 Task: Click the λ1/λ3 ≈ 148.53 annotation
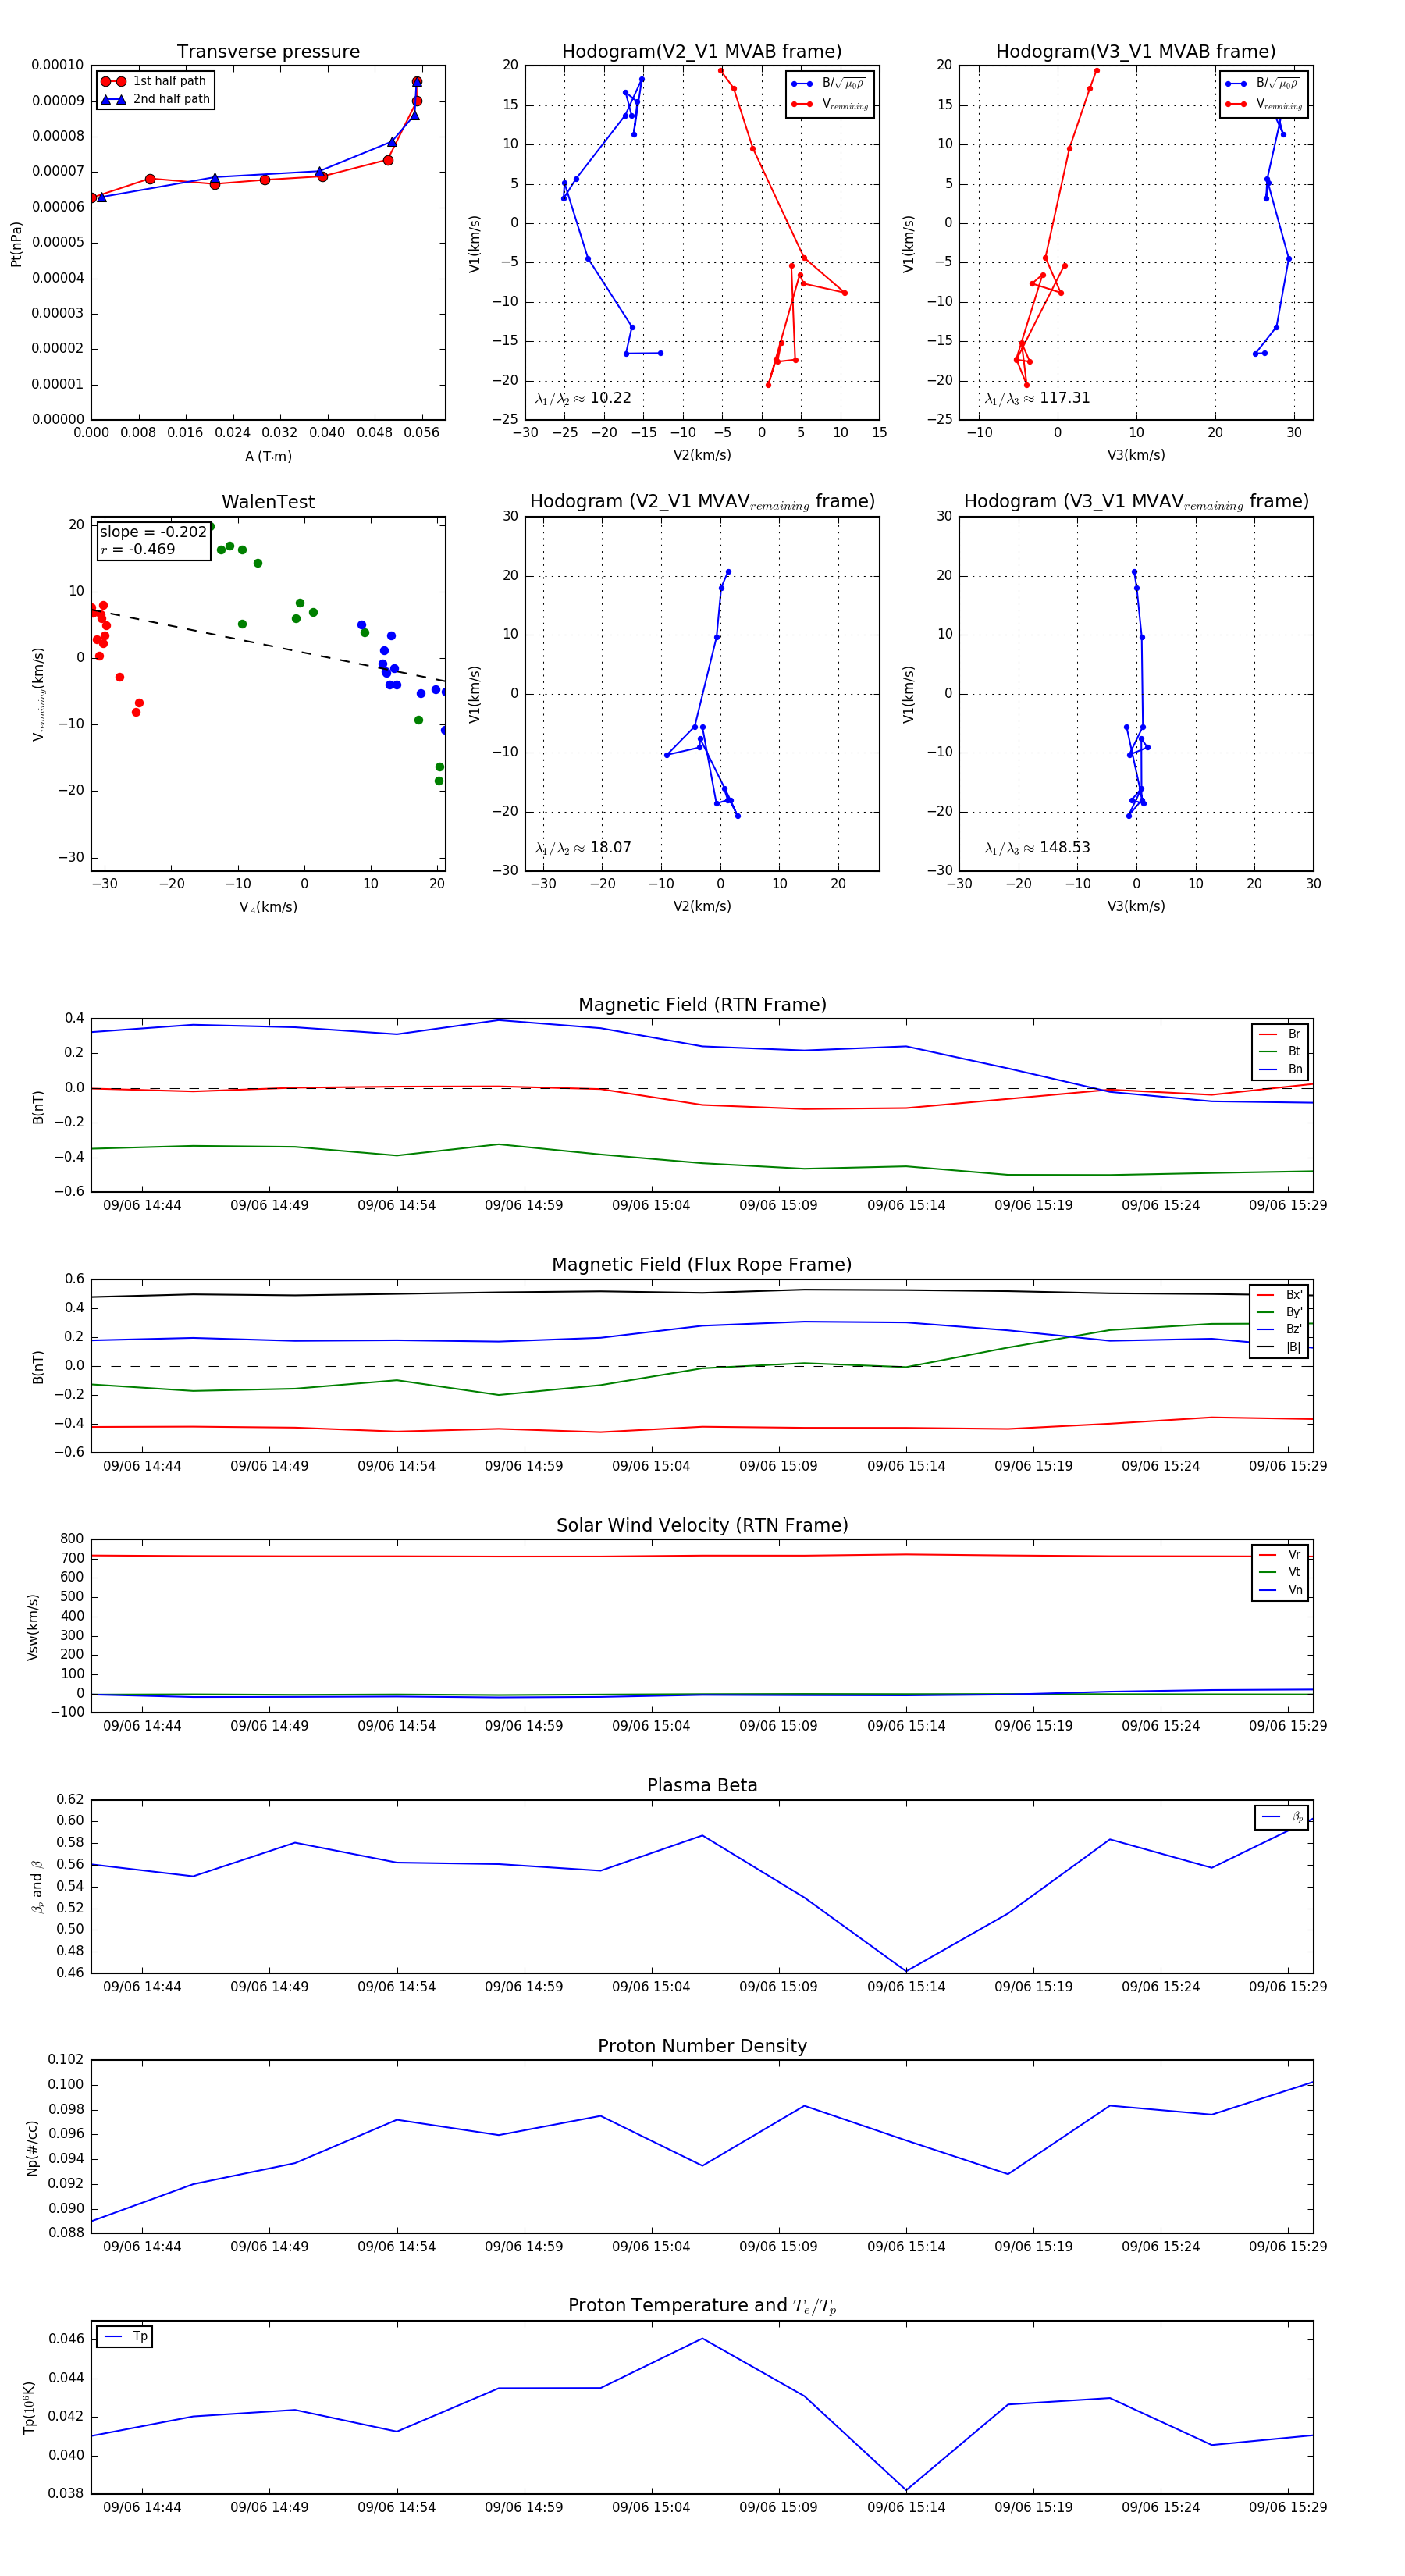pyautogui.click(x=1037, y=848)
